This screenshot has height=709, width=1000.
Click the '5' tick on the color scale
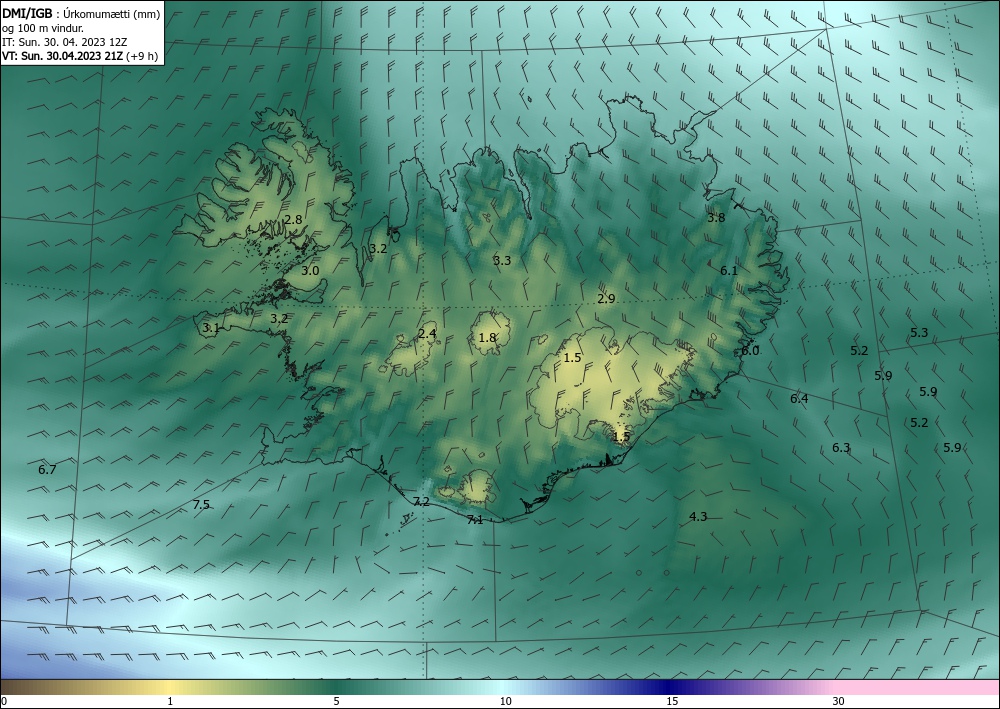click(x=336, y=702)
